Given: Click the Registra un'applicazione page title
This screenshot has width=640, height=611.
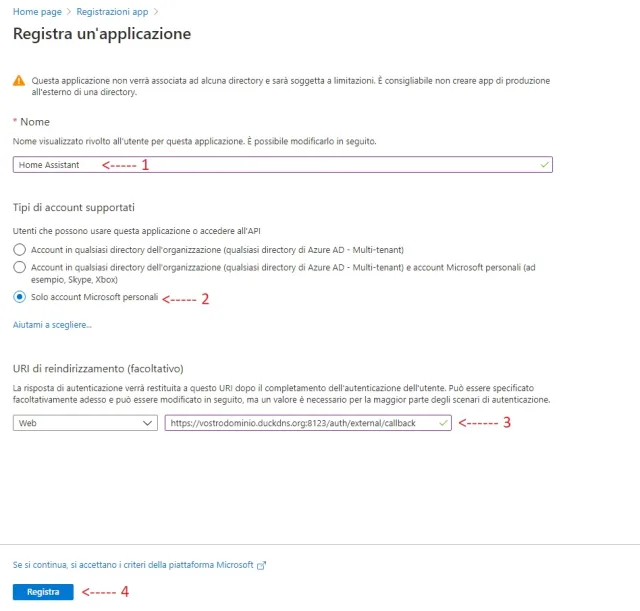Looking at the screenshot, I should click(101, 34).
